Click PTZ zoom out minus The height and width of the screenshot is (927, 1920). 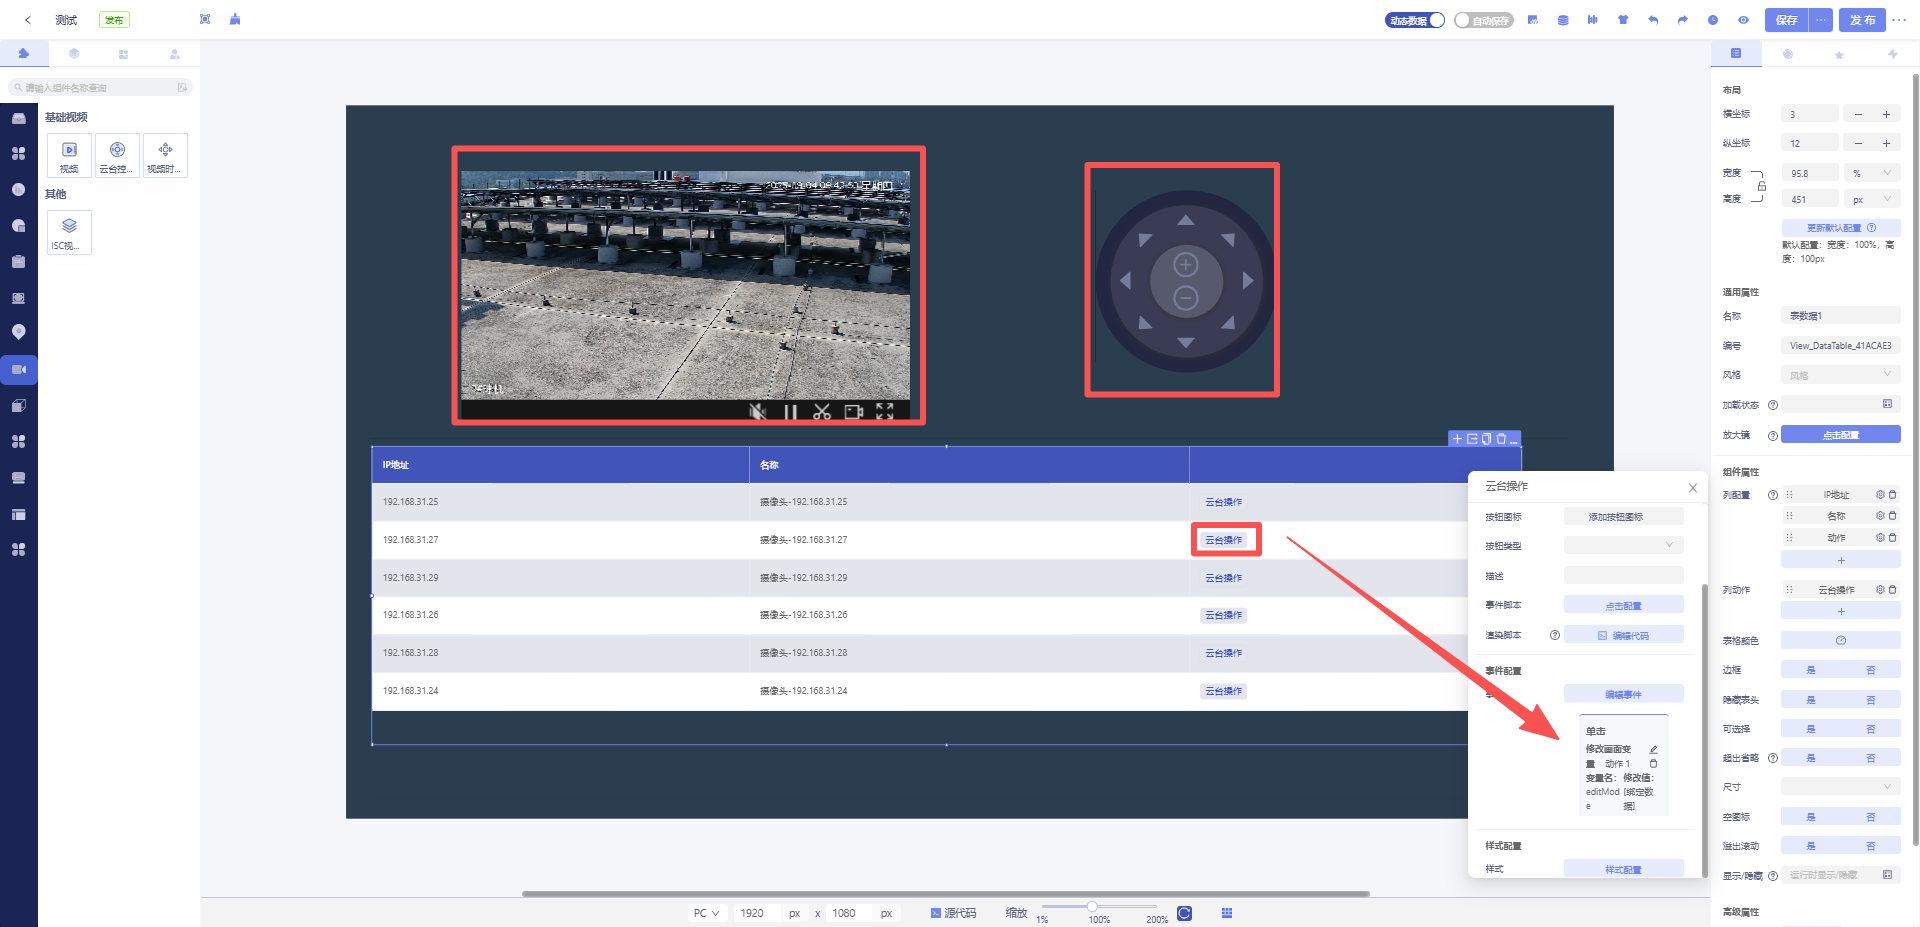pos(1185,297)
